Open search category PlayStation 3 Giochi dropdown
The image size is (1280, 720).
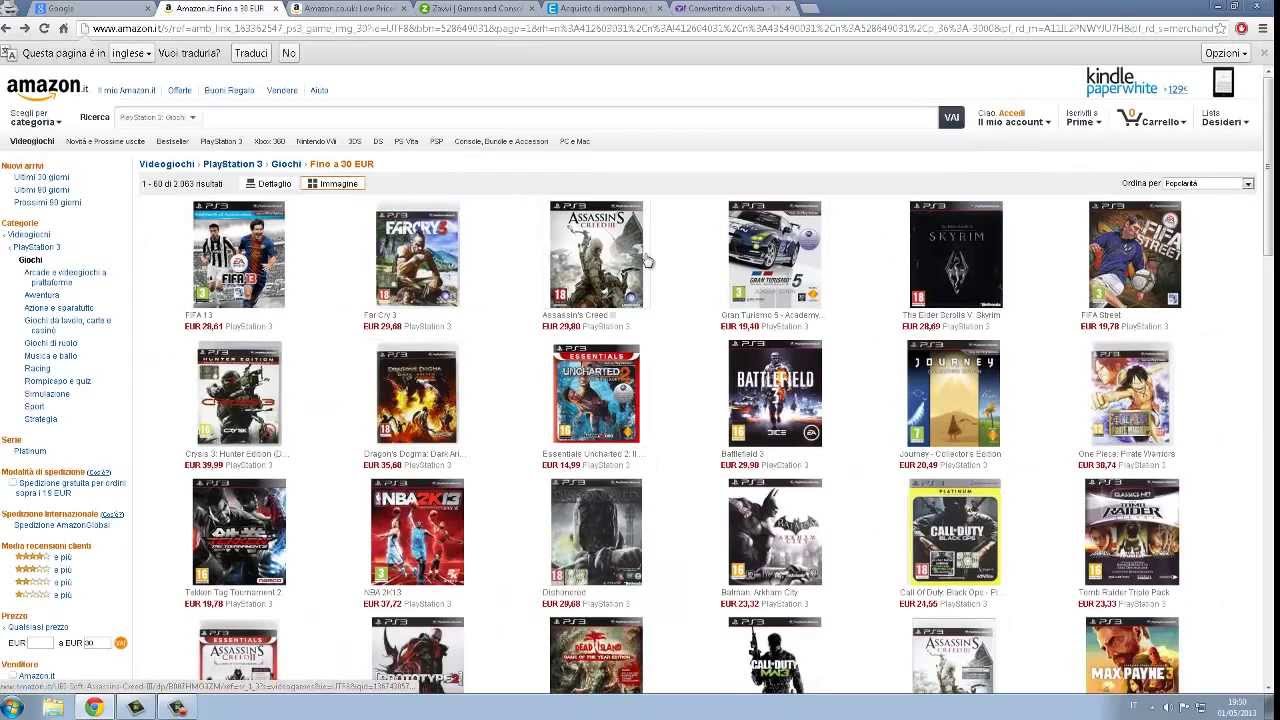[x=157, y=117]
